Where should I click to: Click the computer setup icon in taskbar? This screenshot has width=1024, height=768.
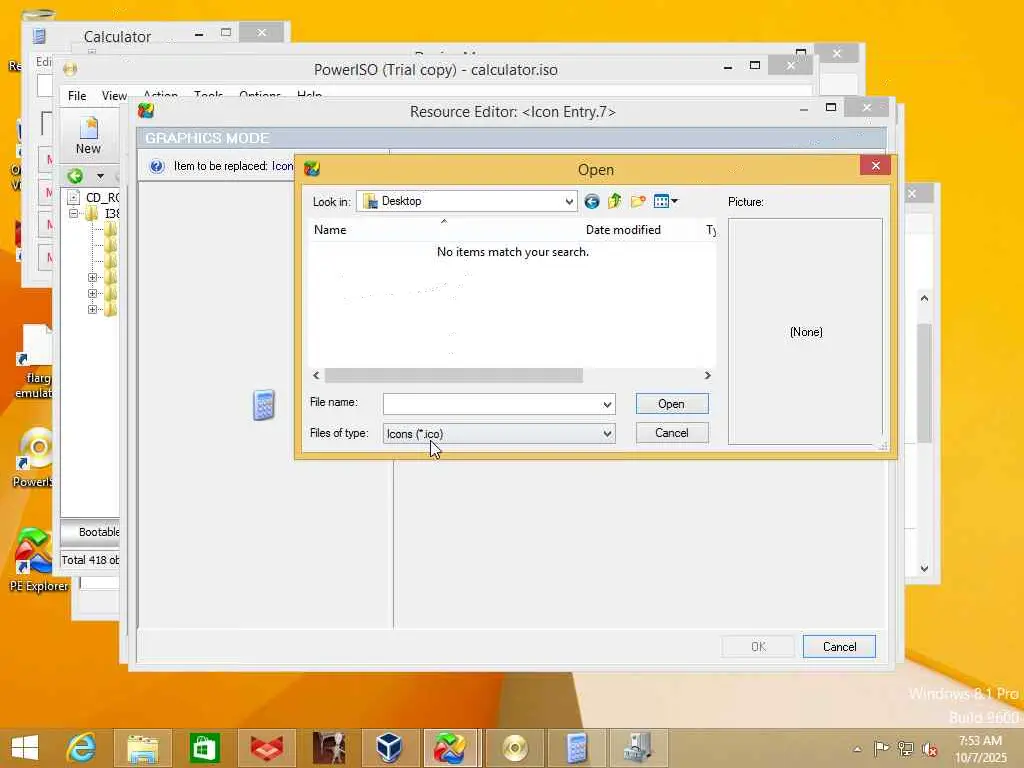(x=638, y=748)
